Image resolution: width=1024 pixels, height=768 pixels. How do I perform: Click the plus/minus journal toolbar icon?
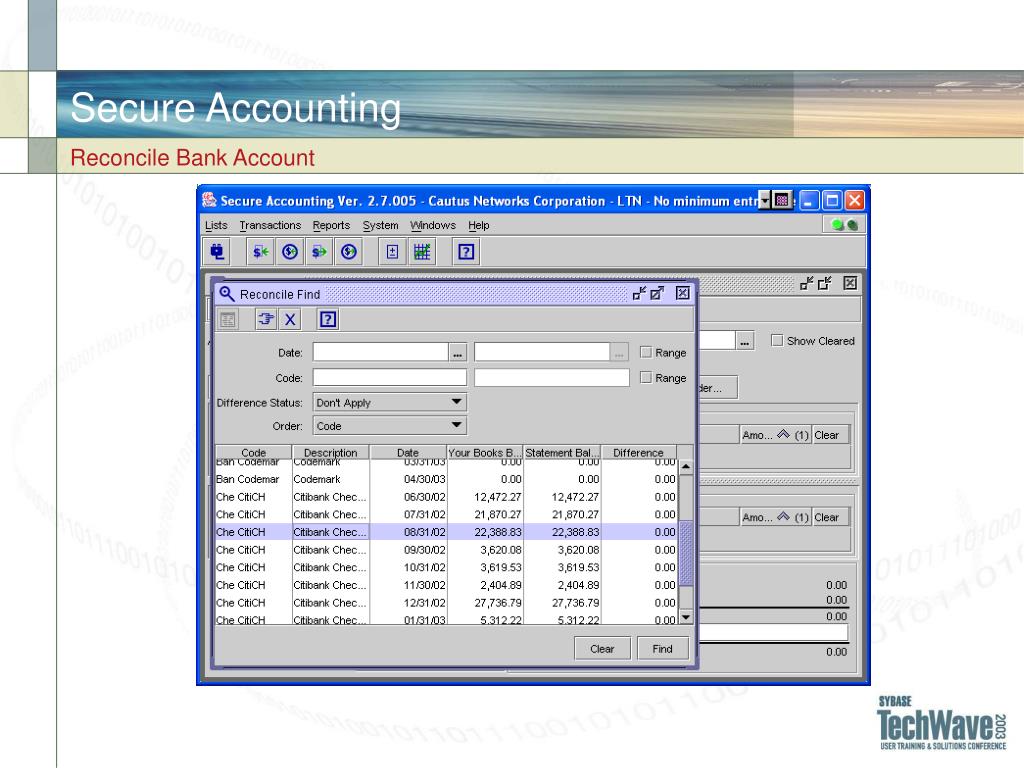pyautogui.click(x=392, y=251)
